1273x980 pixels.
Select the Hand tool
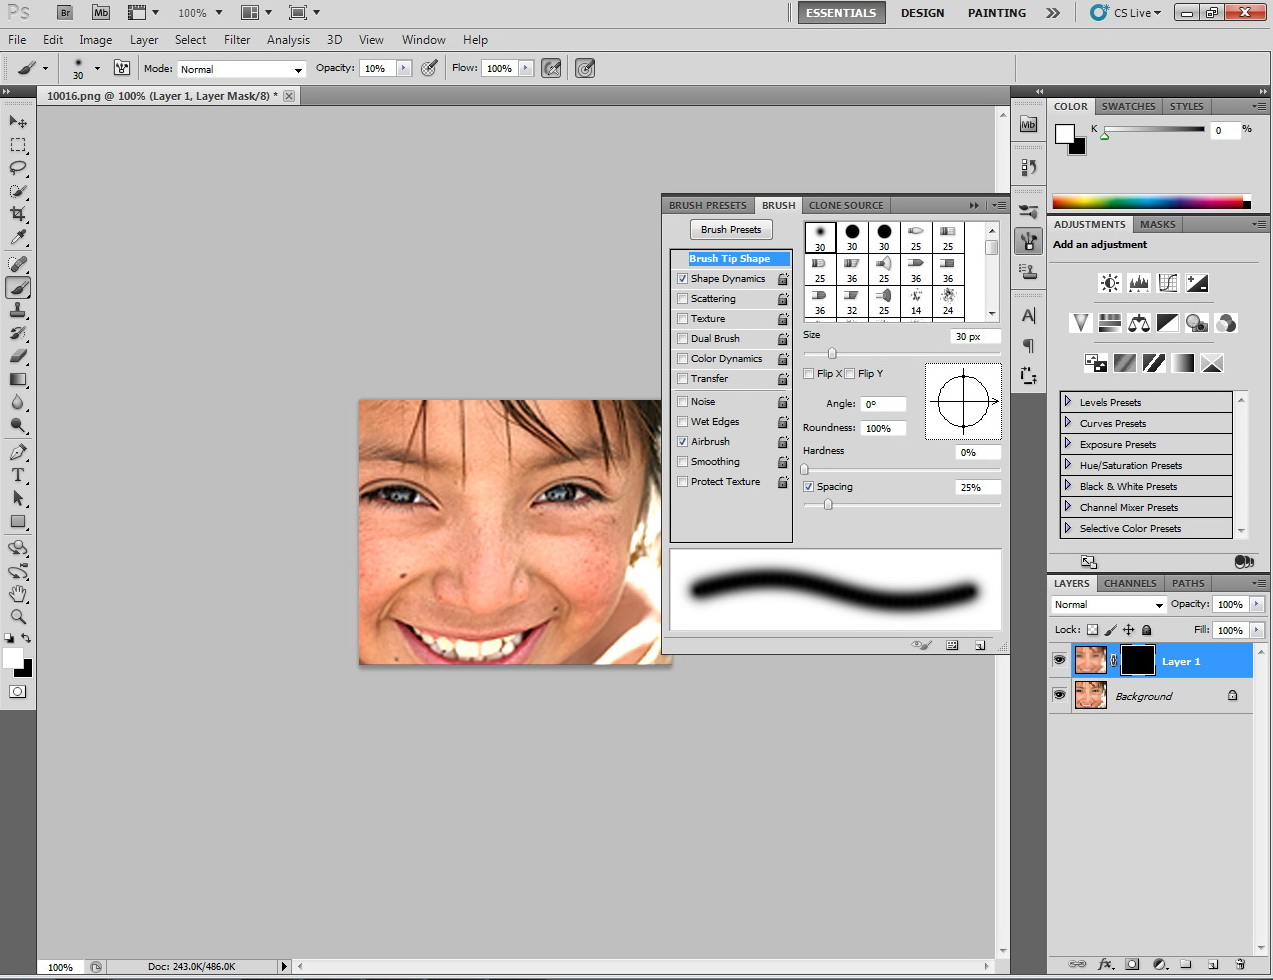pyautogui.click(x=18, y=594)
